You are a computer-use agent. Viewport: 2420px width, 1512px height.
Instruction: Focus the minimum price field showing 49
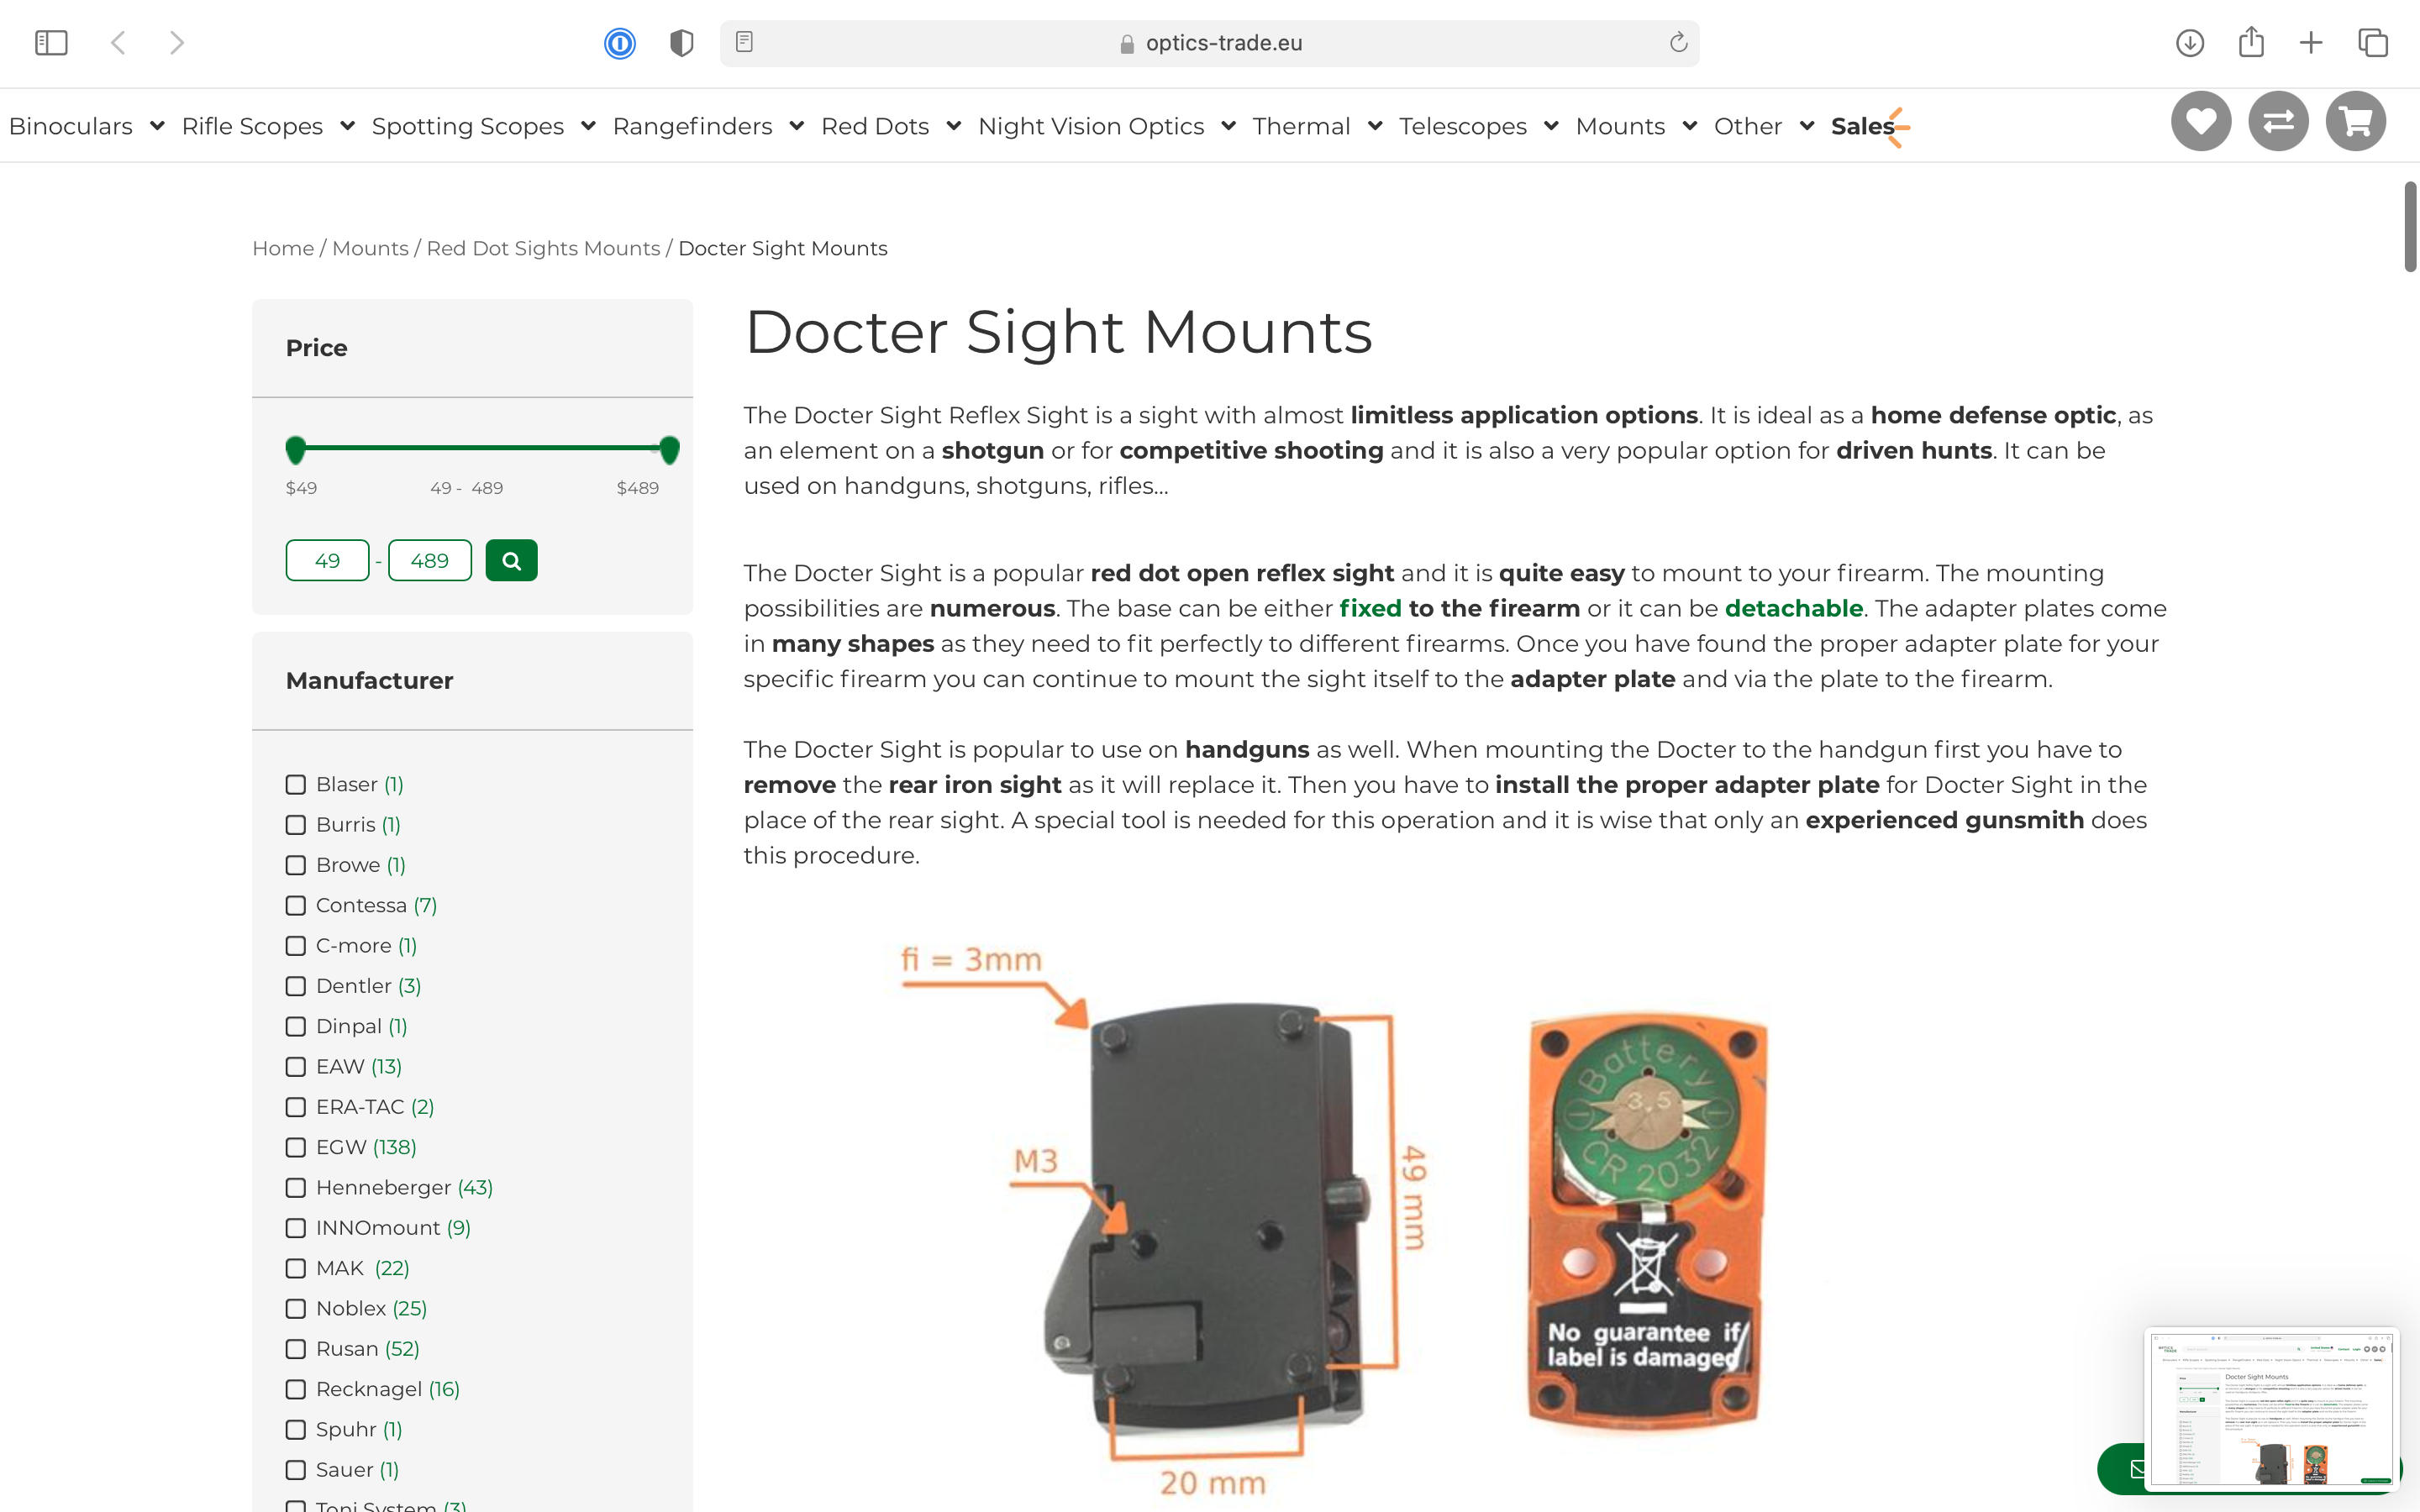click(328, 560)
